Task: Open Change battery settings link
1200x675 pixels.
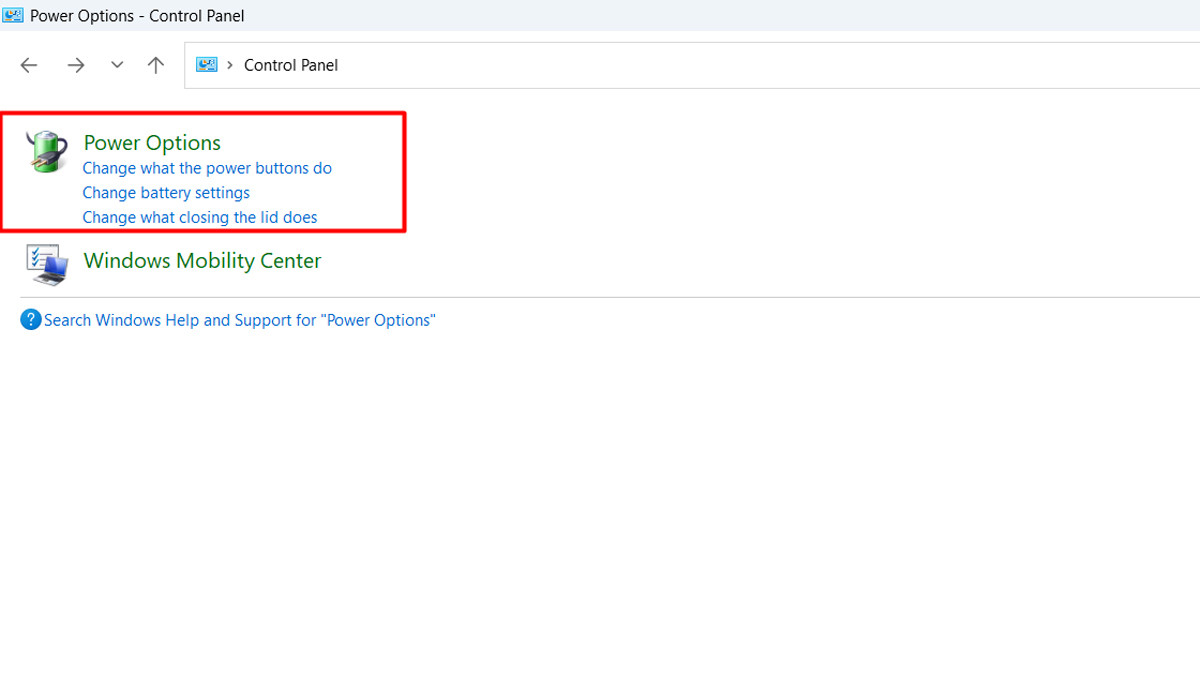Action: [166, 193]
